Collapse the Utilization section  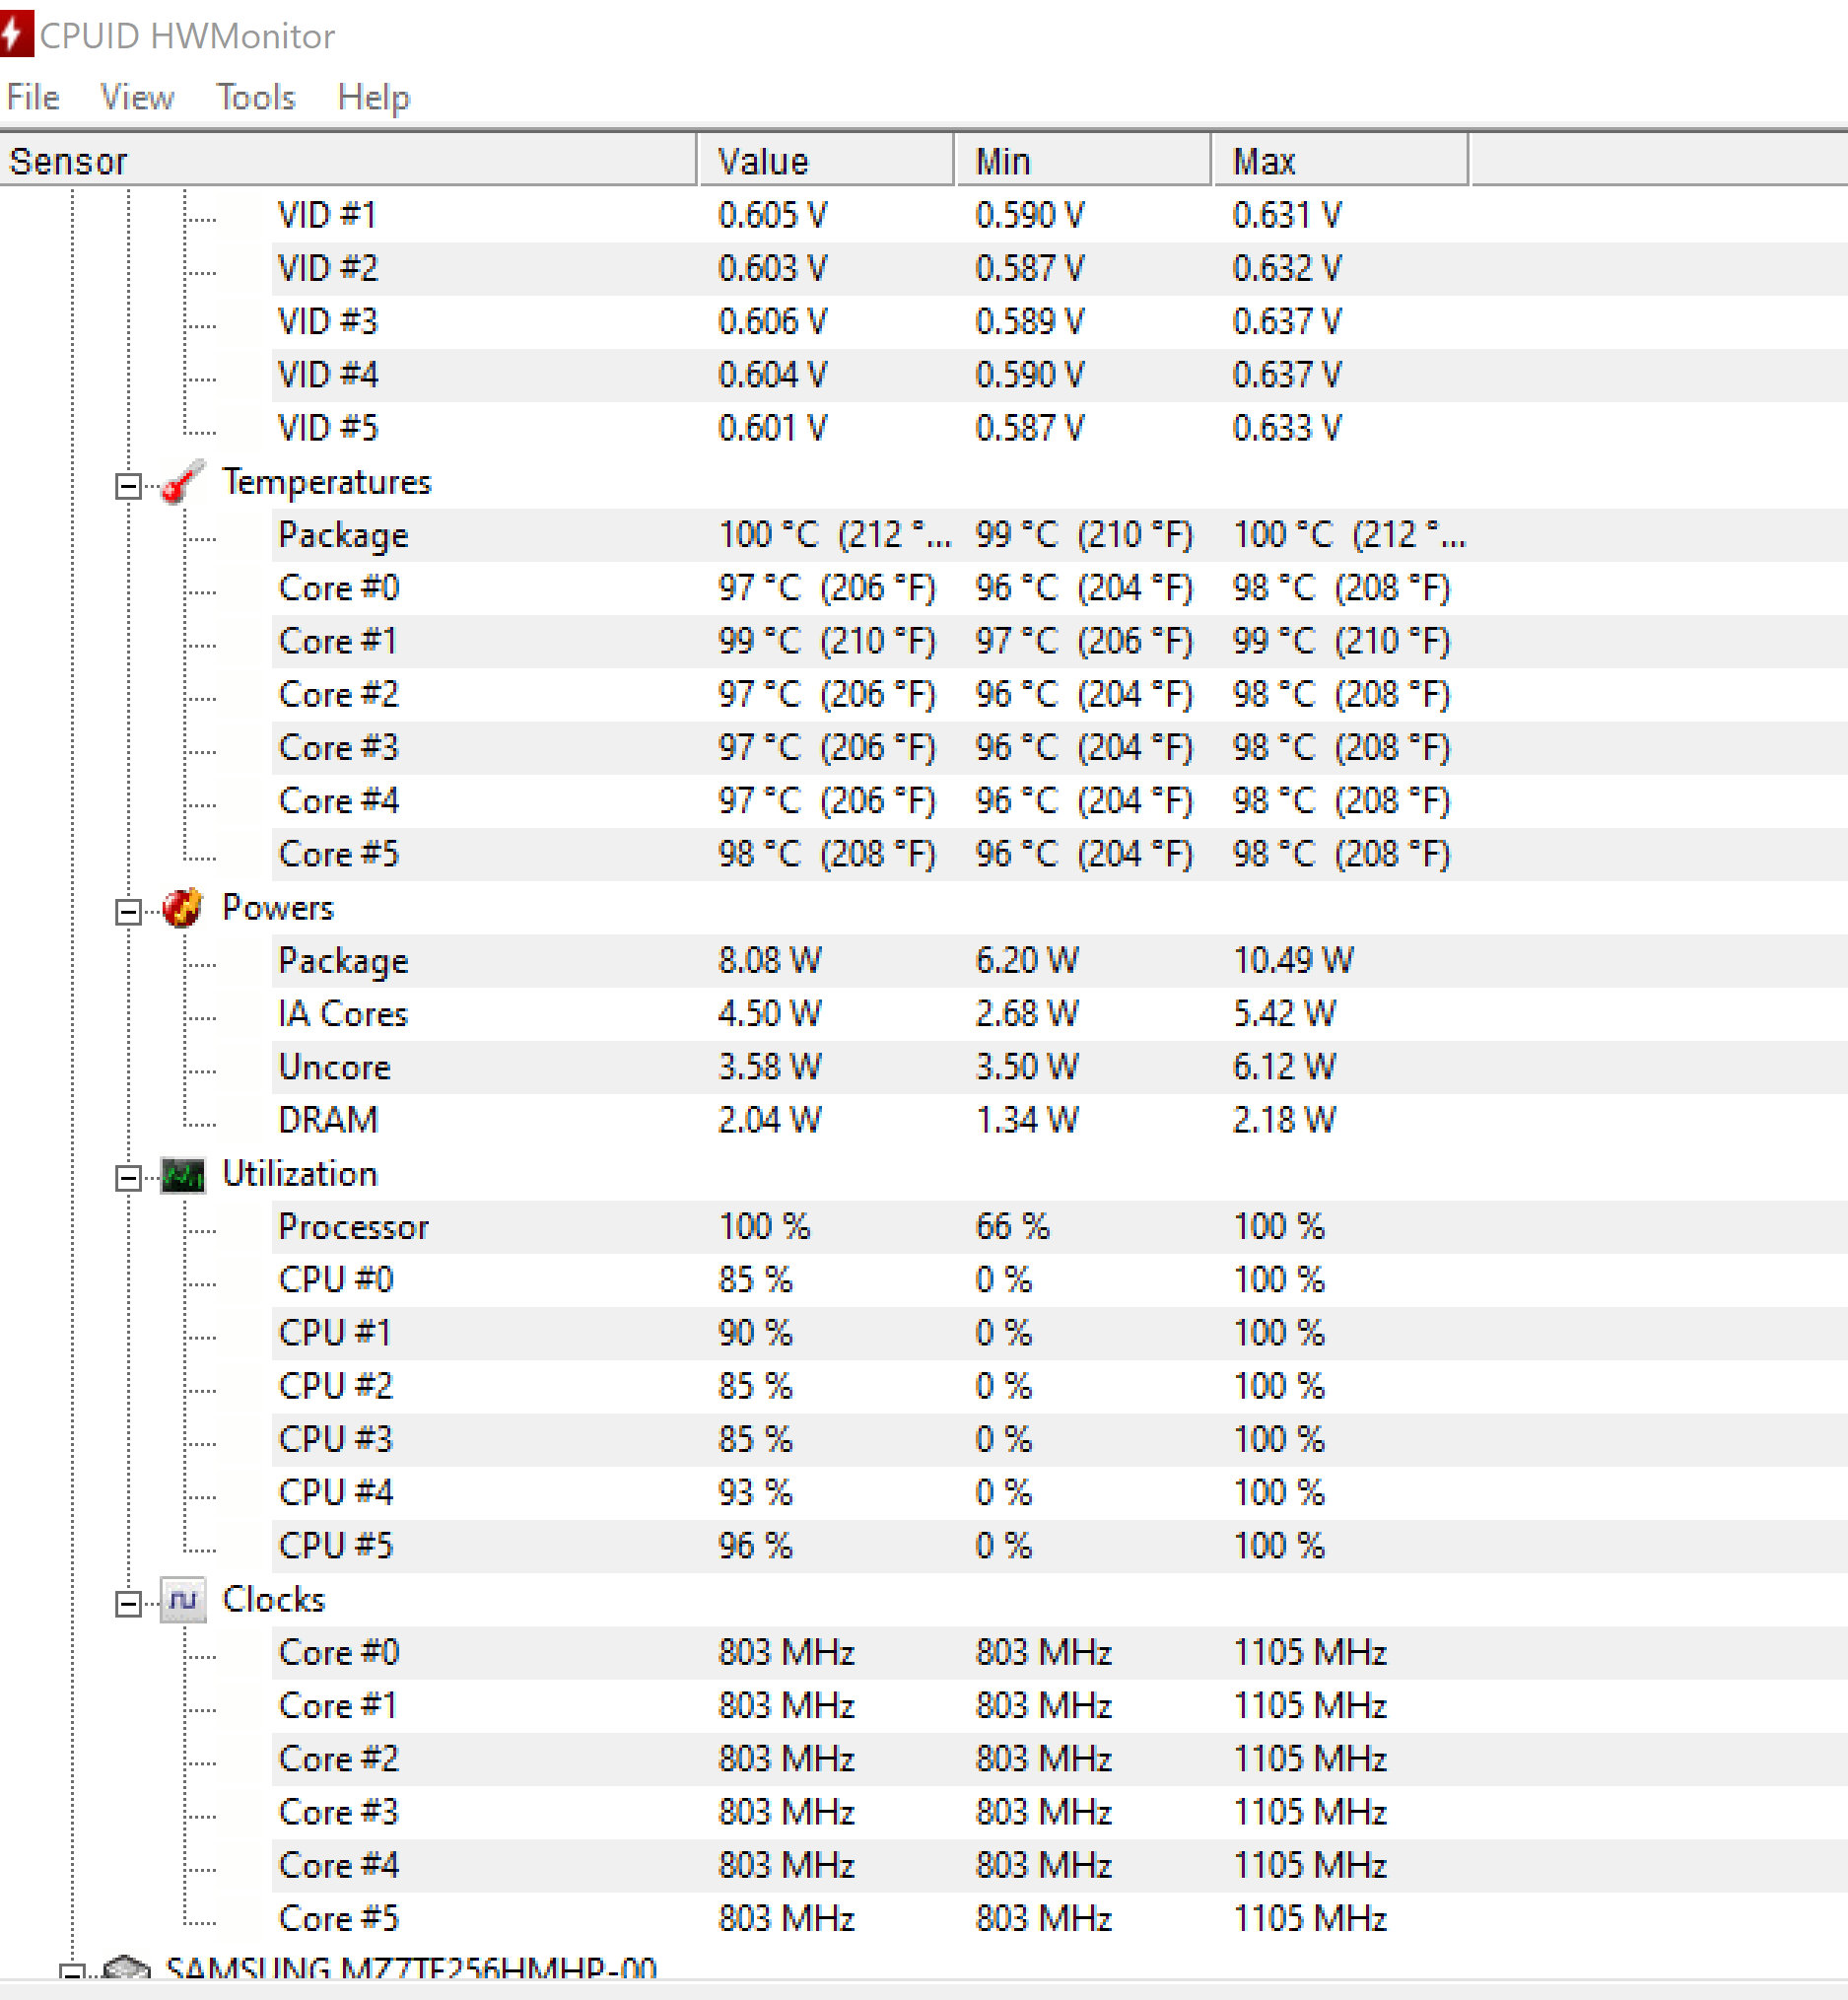click(128, 1178)
